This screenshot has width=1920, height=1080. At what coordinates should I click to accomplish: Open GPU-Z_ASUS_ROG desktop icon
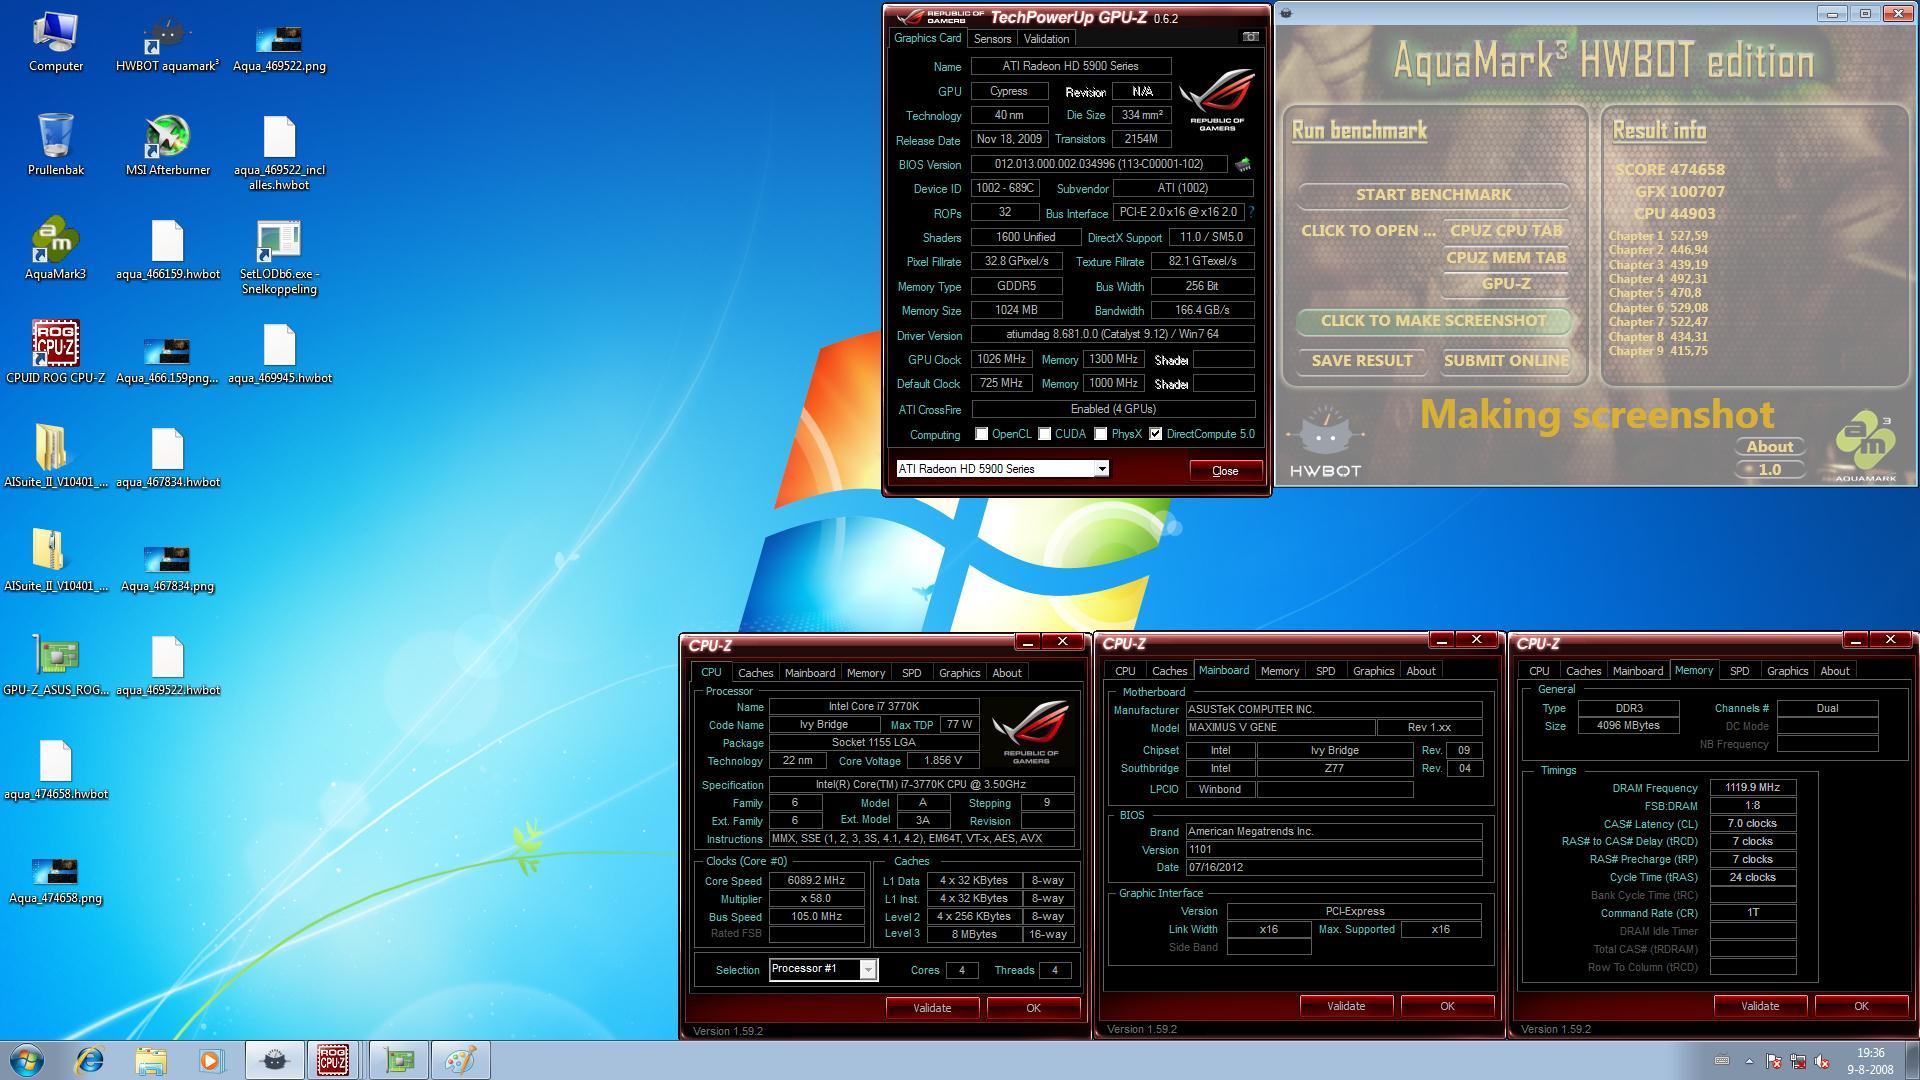(x=55, y=664)
